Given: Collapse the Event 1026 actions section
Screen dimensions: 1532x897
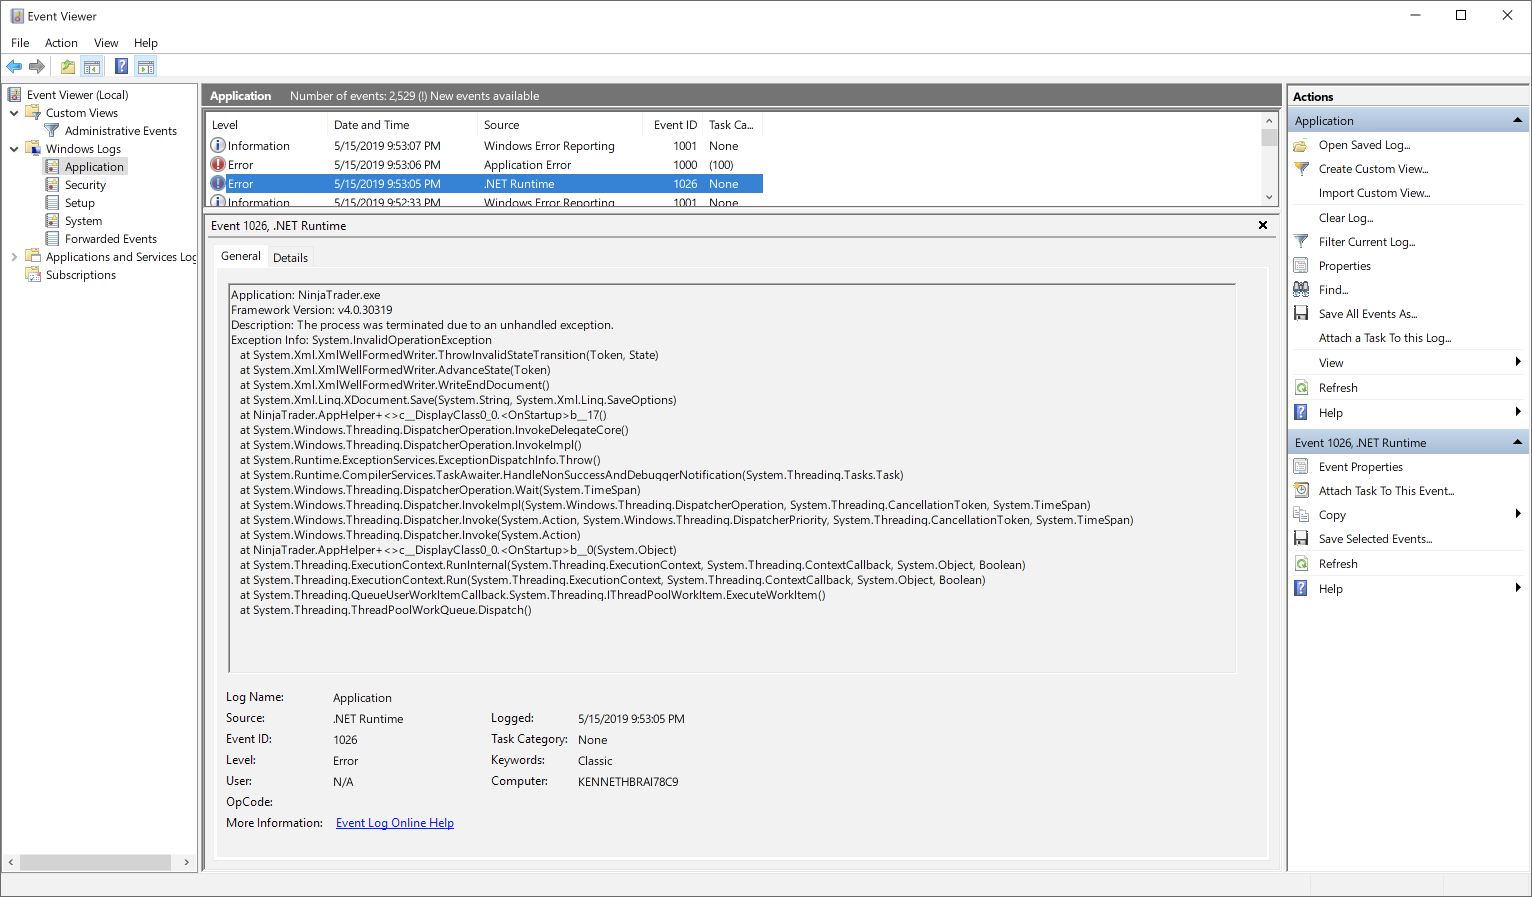Looking at the screenshot, I should pyautogui.click(x=1517, y=443).
